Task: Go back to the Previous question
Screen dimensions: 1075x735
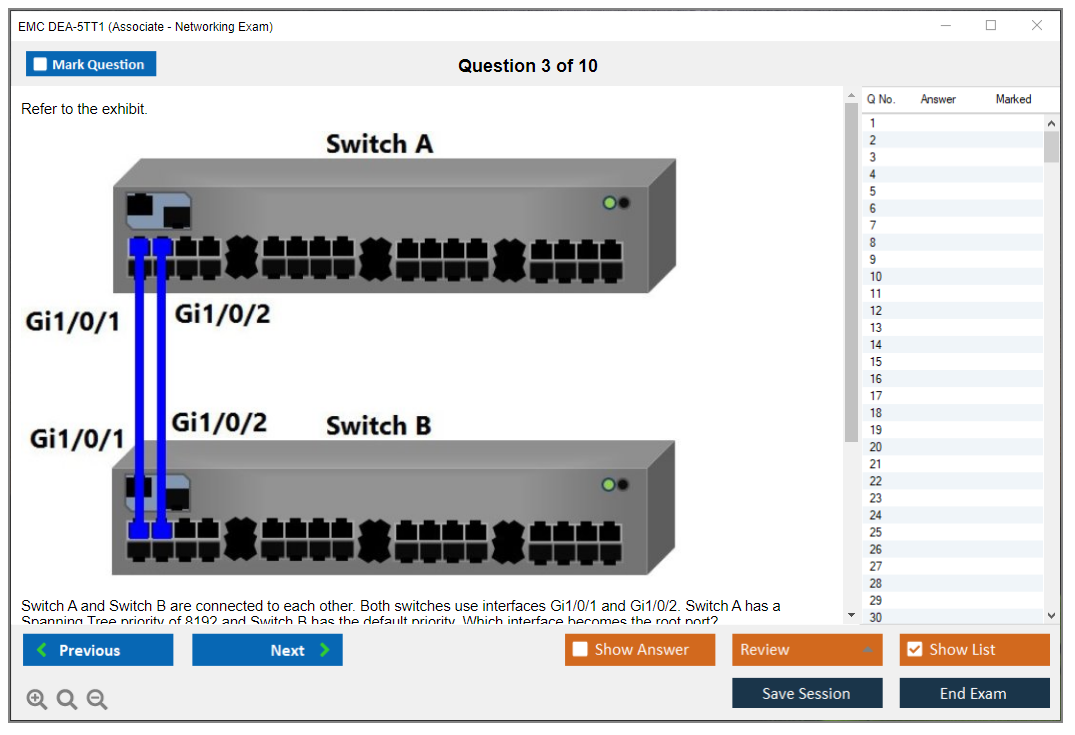Action: pos(98,650)
